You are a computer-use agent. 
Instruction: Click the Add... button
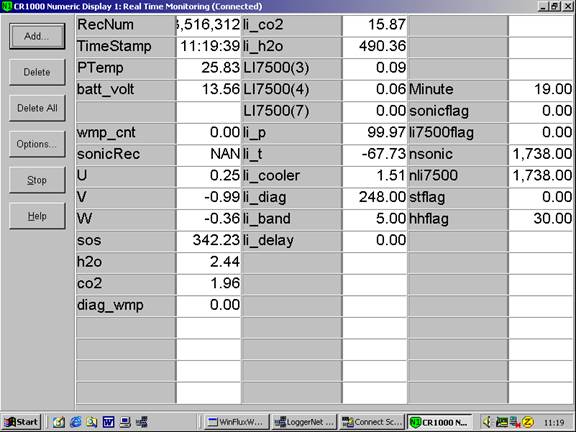tap(37, 36)
